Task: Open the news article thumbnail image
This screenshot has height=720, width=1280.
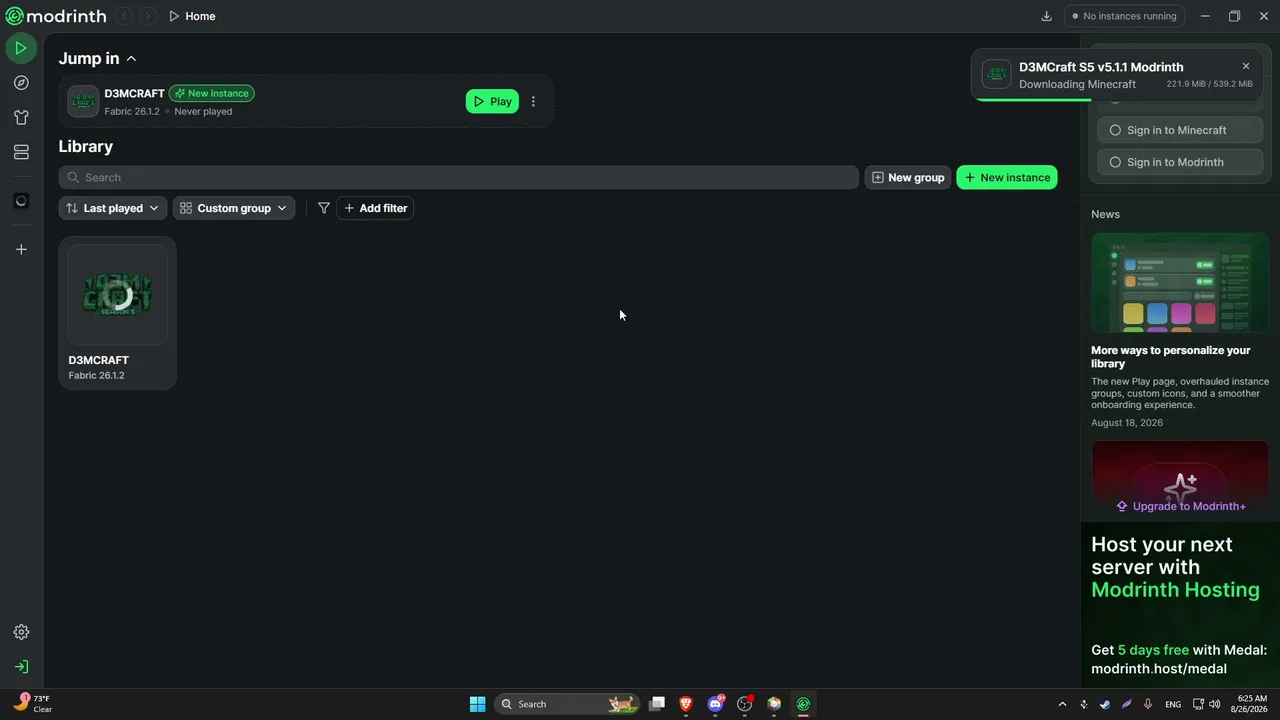Action: (x=1180, y=283)
